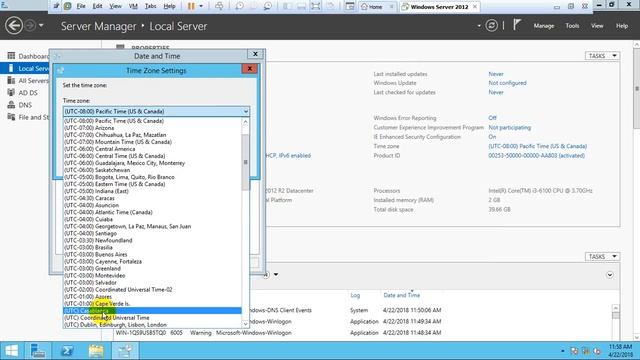
Task: Open the VMware File menu
Action: pyautogui.click(x=81, y=7)
